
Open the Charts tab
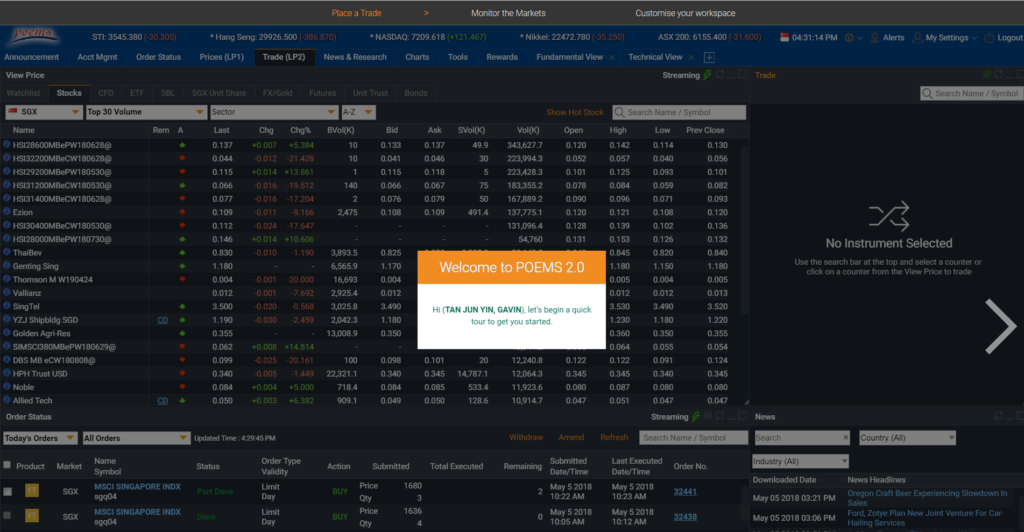pos(417,57)
